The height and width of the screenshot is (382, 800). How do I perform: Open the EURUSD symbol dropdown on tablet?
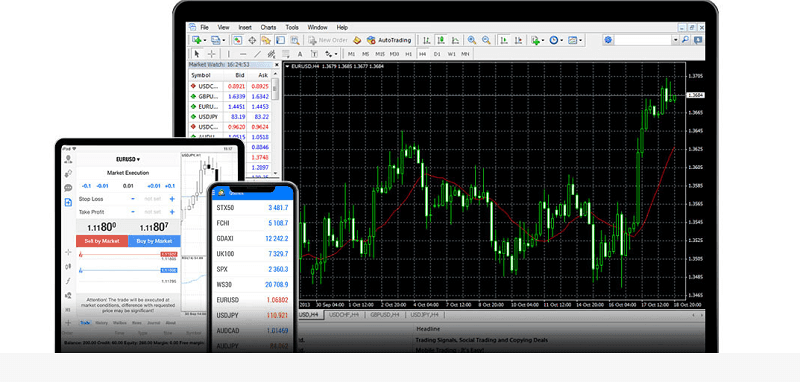pos(128,159)
